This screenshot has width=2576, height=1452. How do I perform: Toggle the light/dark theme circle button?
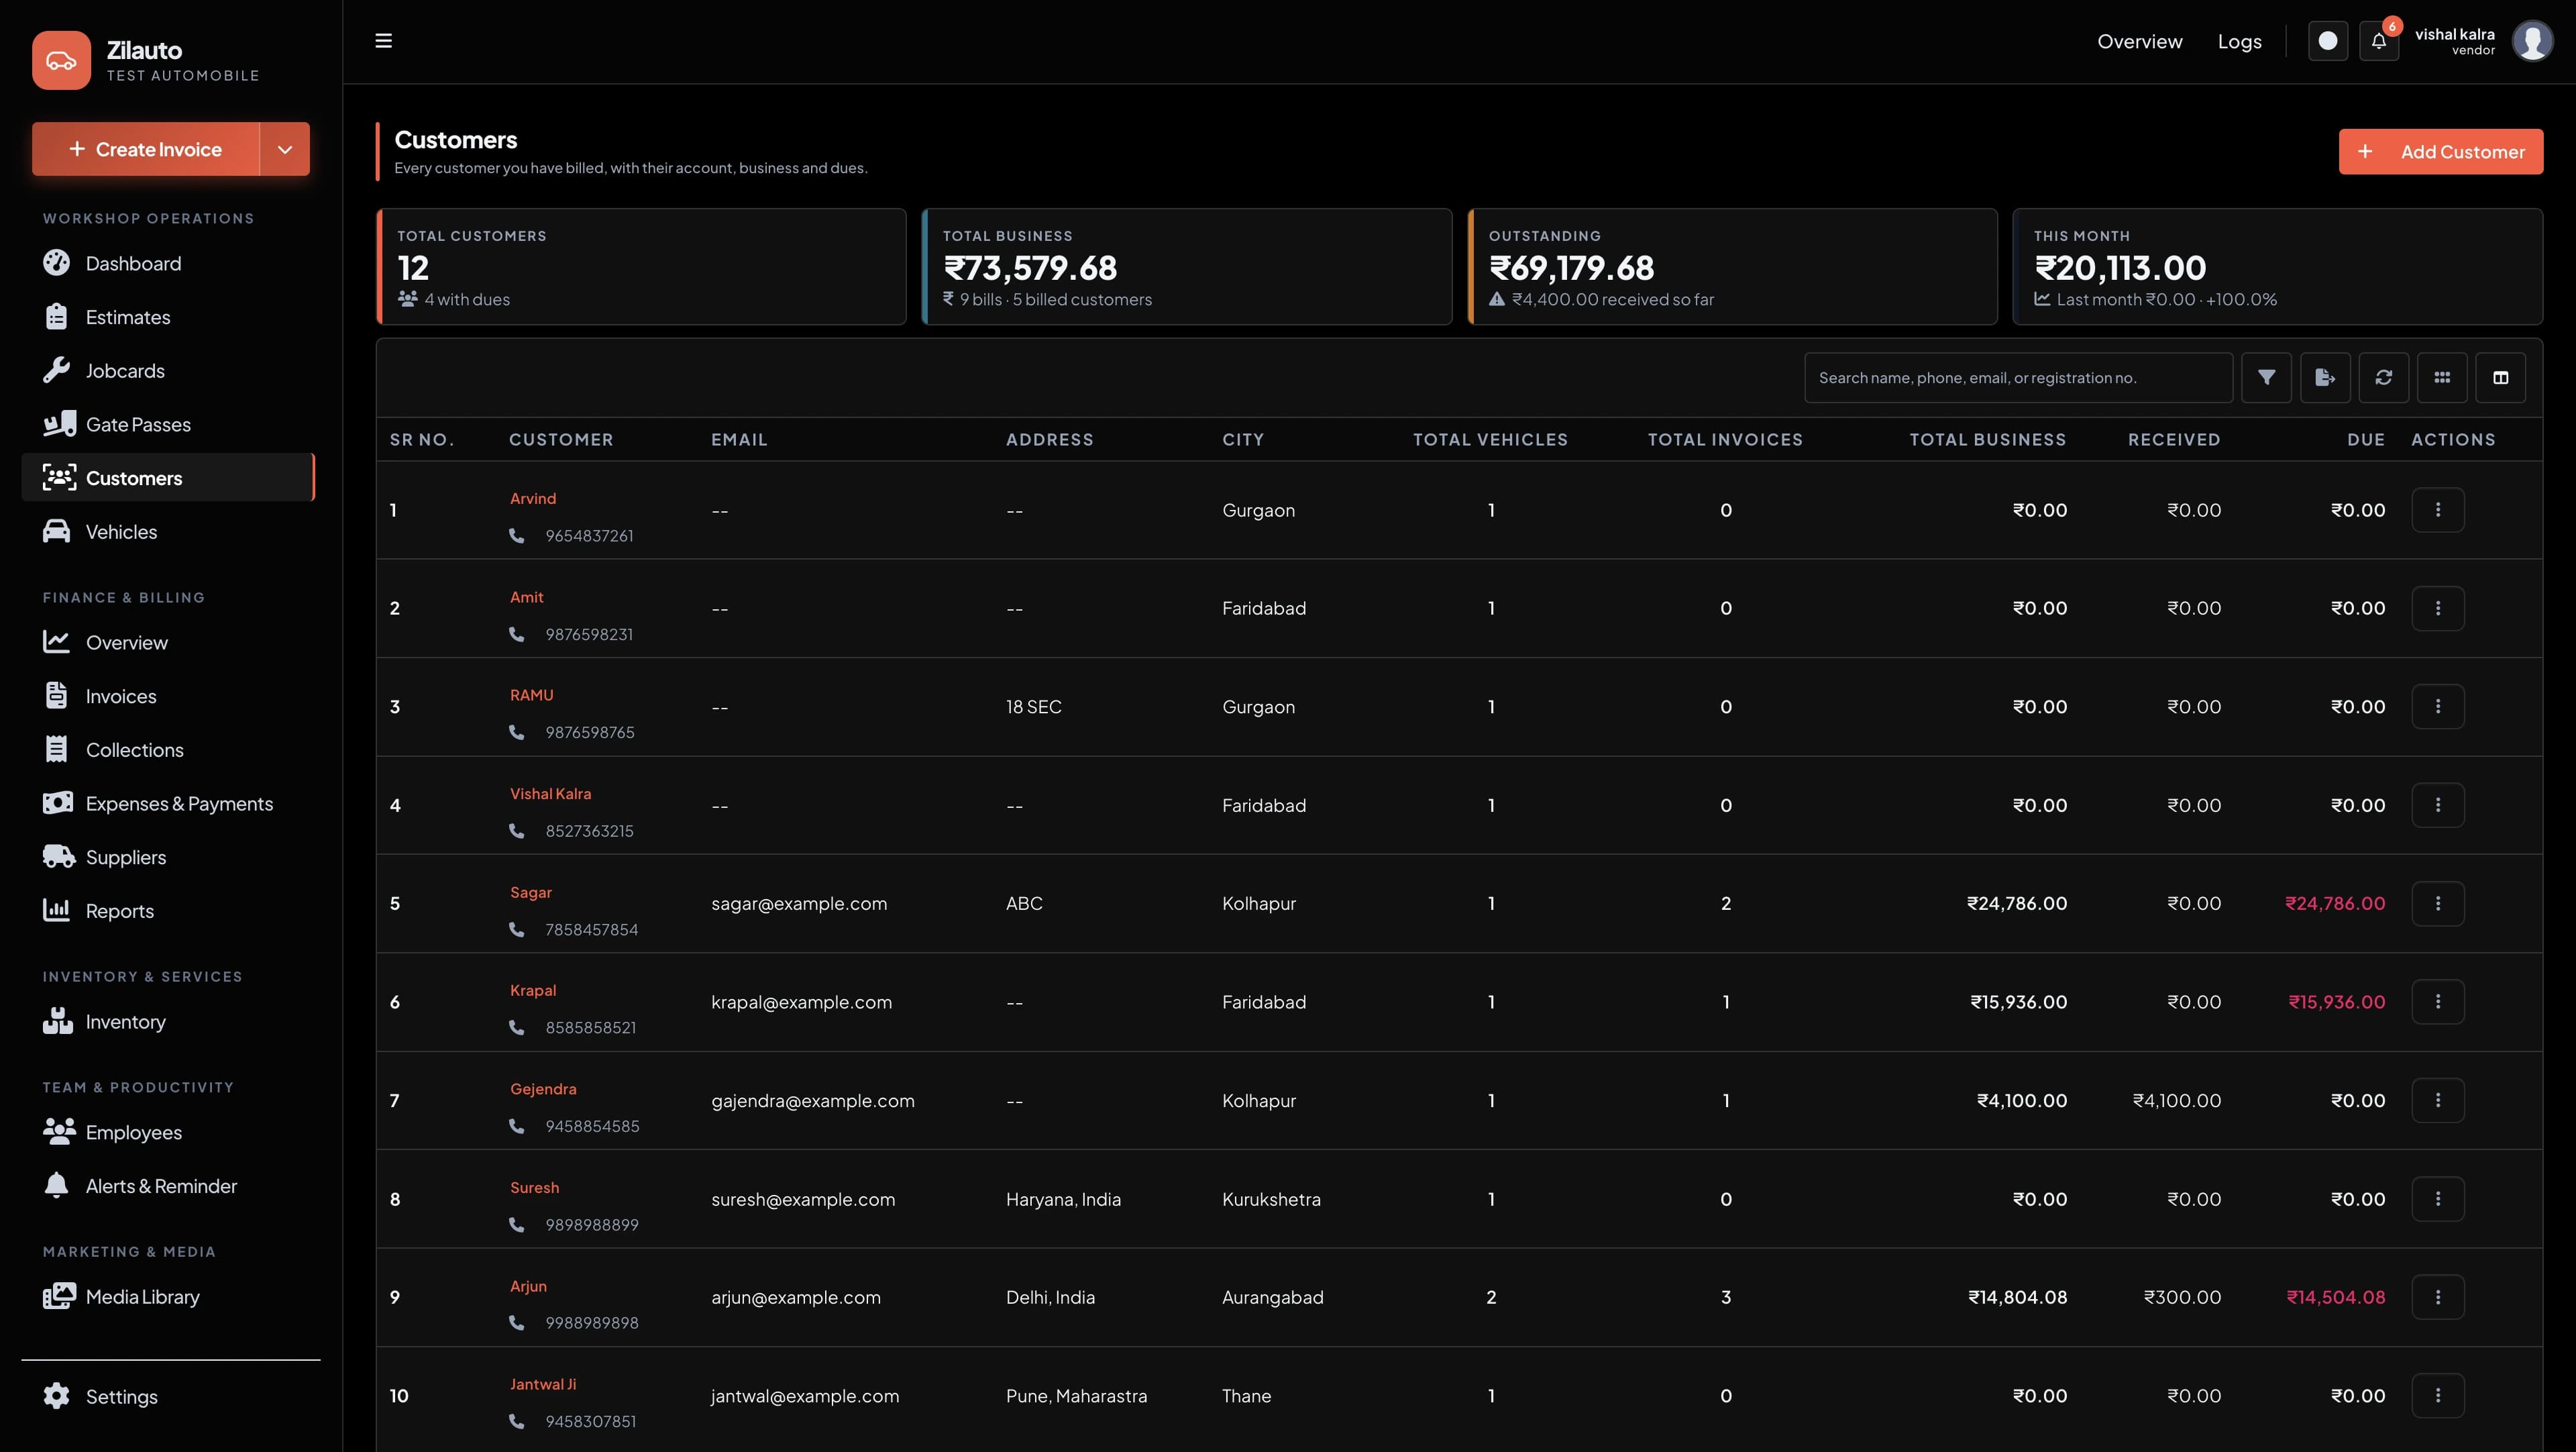point(2328,41)
